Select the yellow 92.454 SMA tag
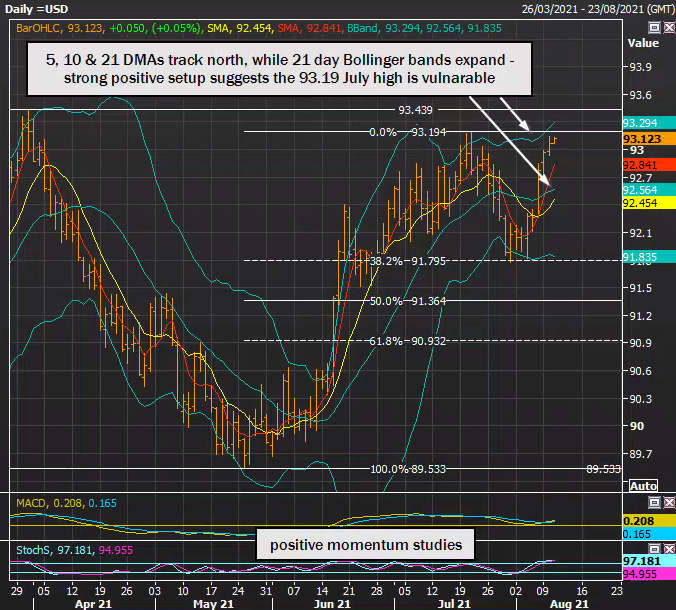Image resolution: width=676 pixels, height=610 pixels. [x=649, y=203]
